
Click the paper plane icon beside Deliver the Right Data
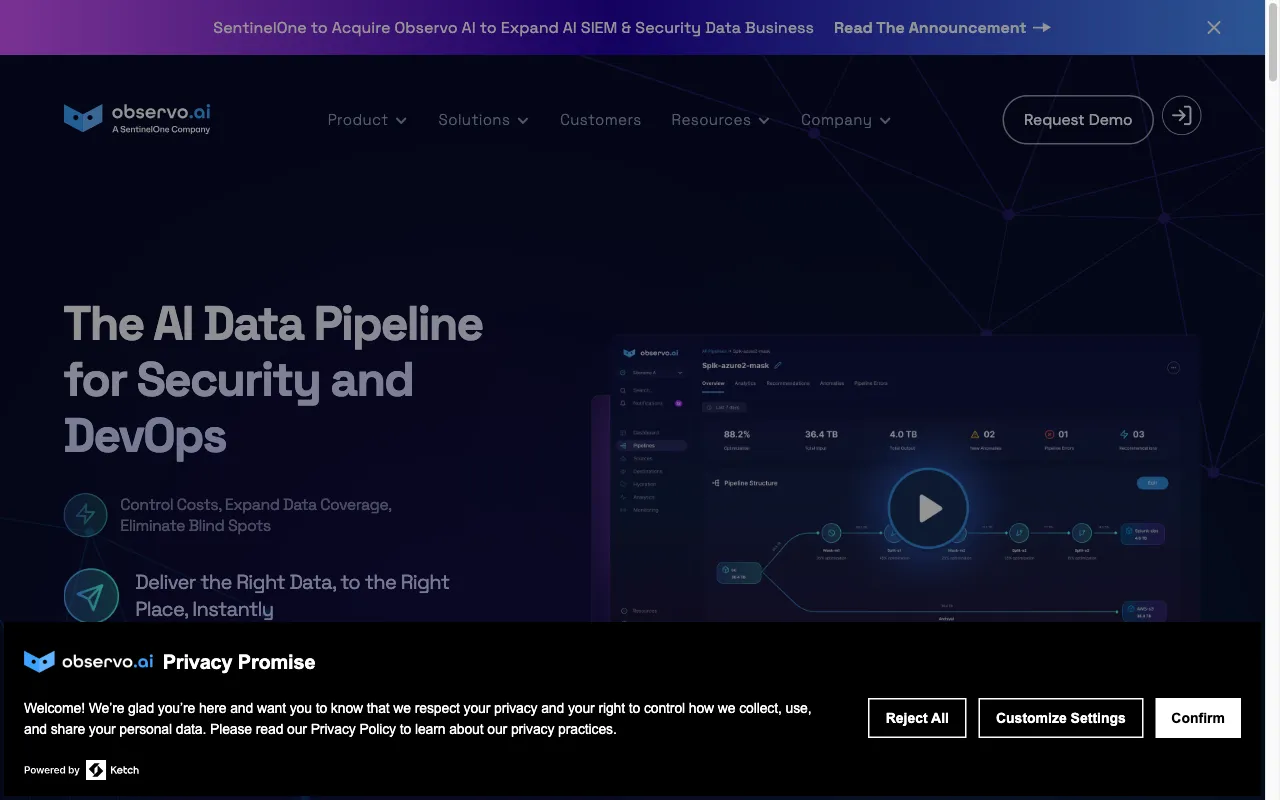click(91, 596)
